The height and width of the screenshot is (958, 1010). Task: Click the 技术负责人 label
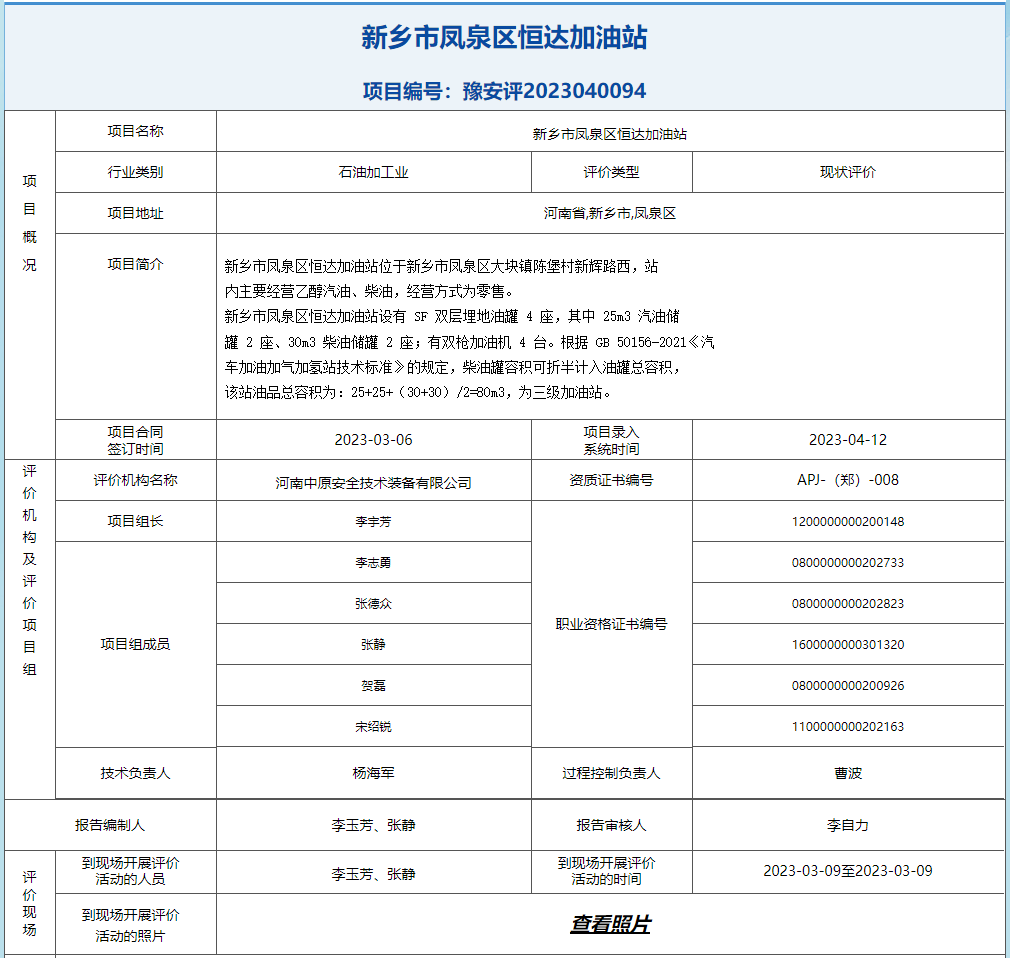[x=135, y=773]
